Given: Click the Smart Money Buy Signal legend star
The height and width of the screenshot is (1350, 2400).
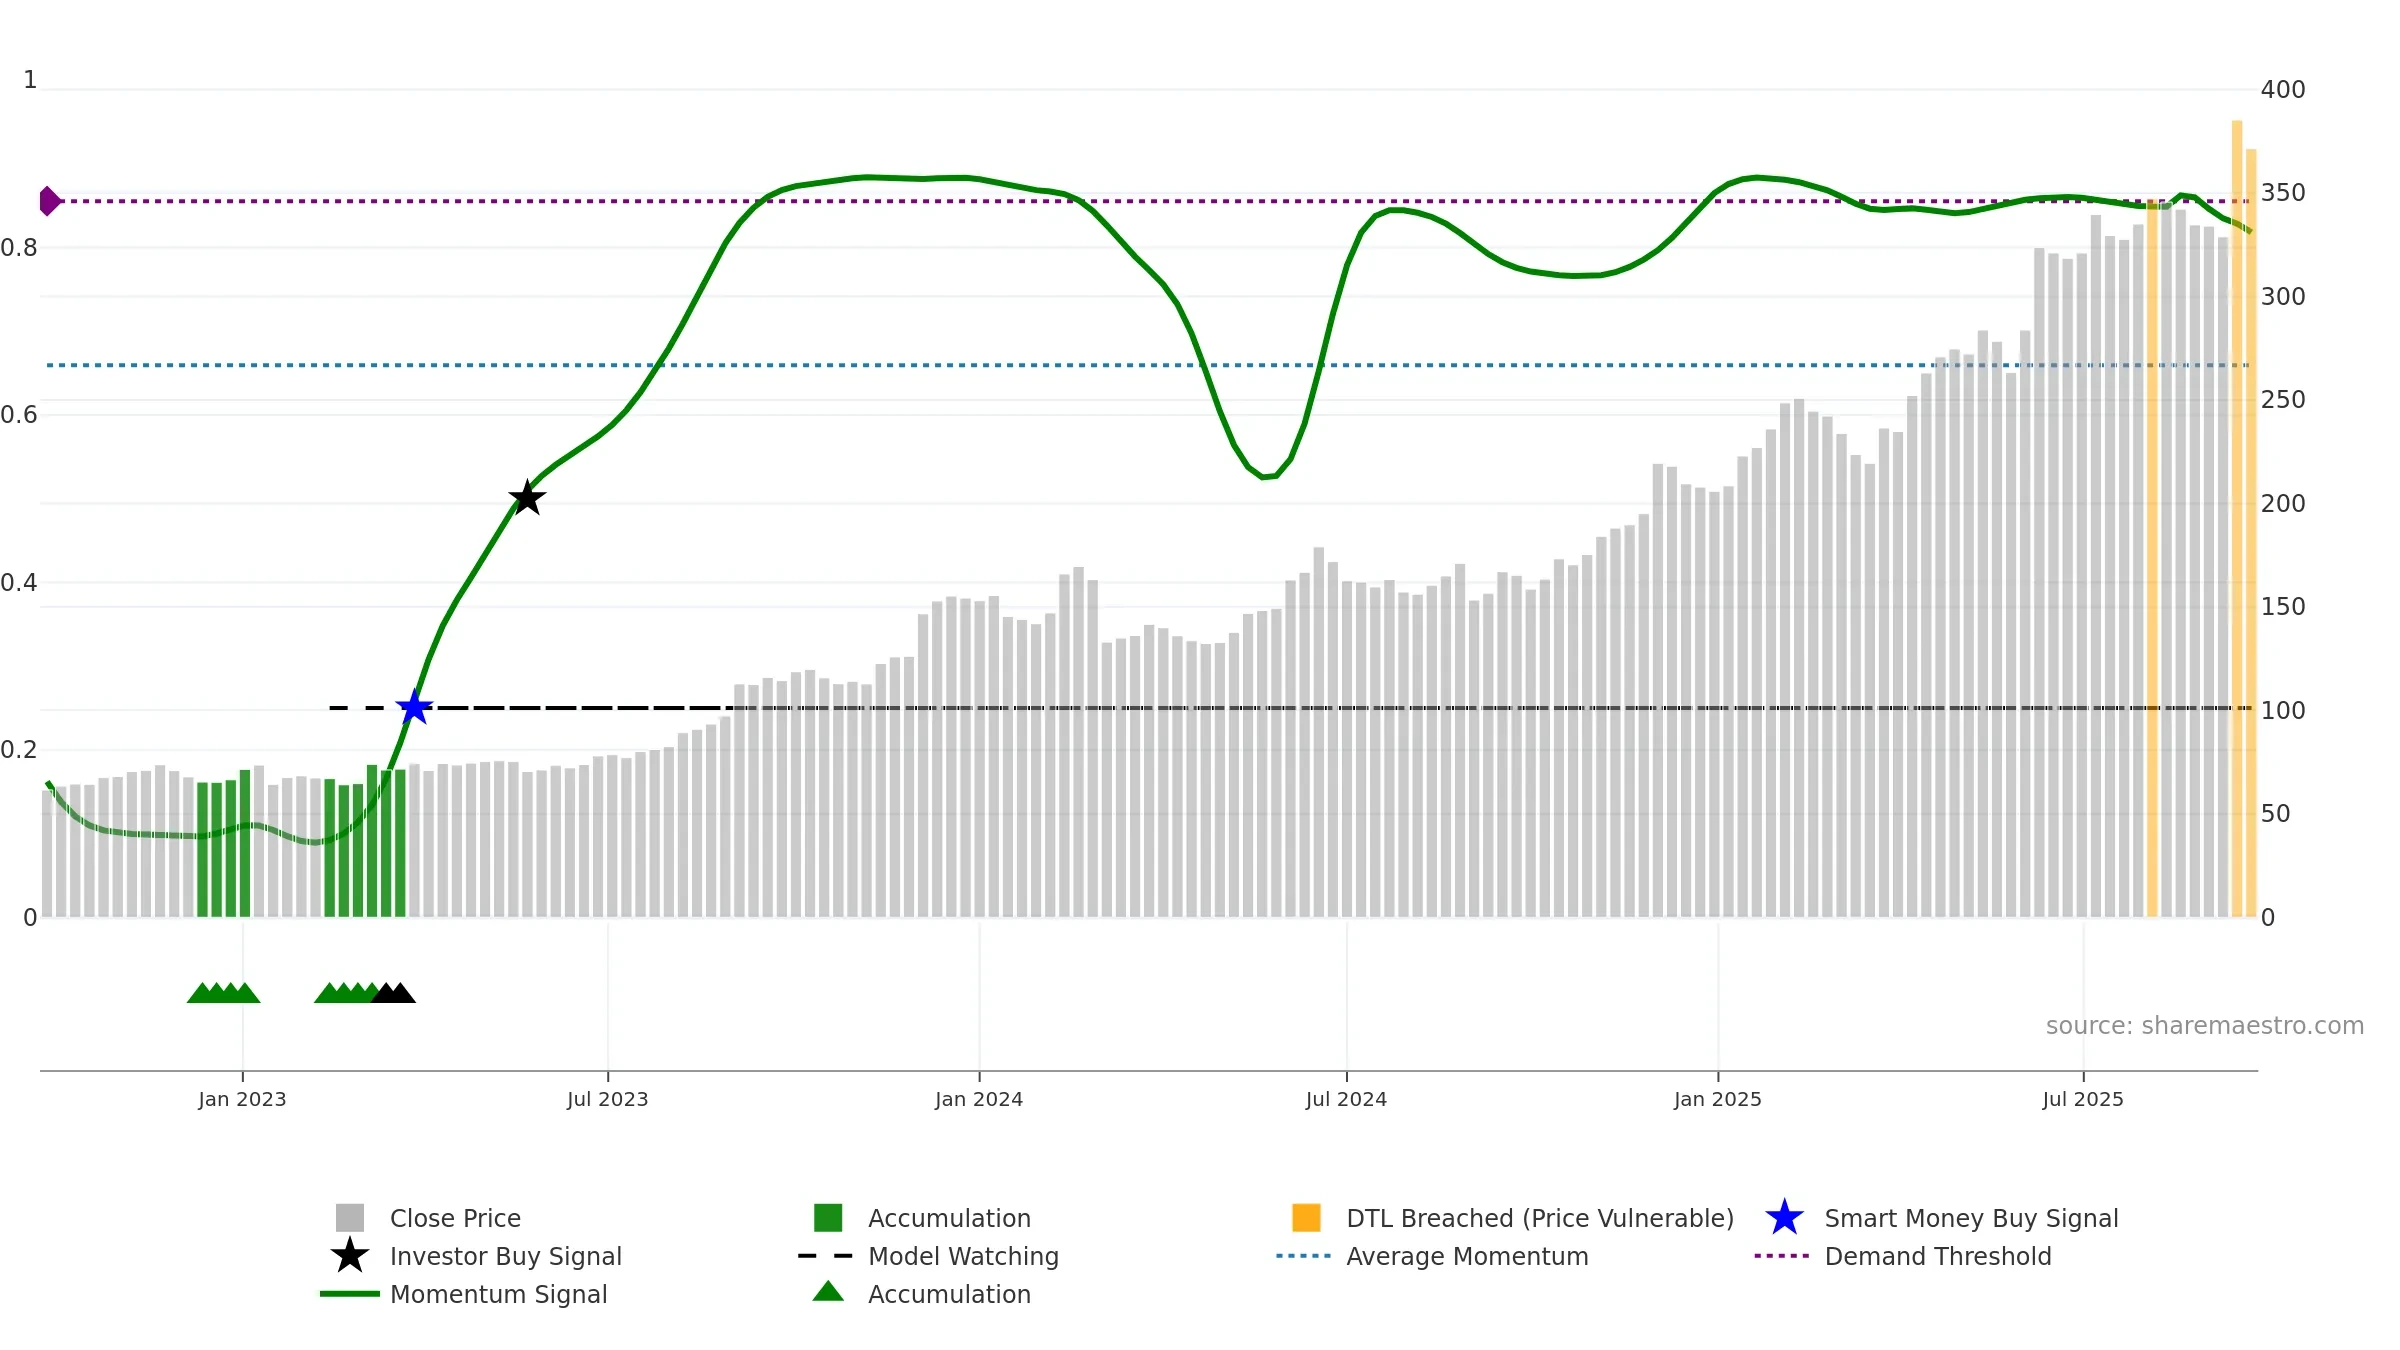Looking at the screenshot, I should point(1784,1218).
